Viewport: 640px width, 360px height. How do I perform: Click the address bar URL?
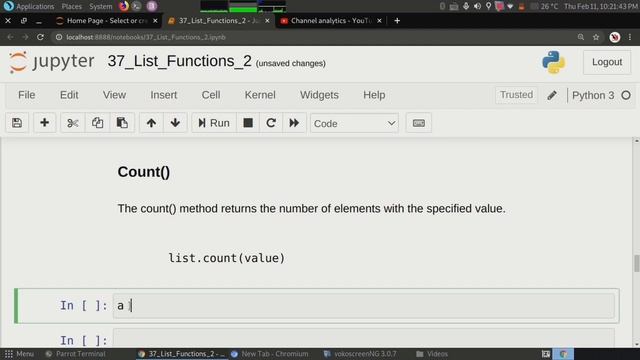pyautogui.click(x=146, y=37)
